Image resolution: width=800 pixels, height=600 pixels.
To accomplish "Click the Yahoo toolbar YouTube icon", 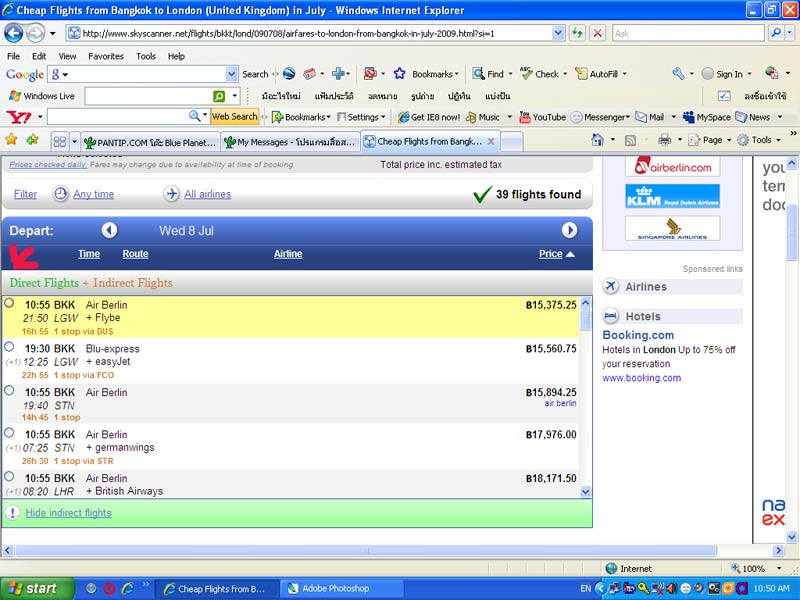I will point(524,117).
